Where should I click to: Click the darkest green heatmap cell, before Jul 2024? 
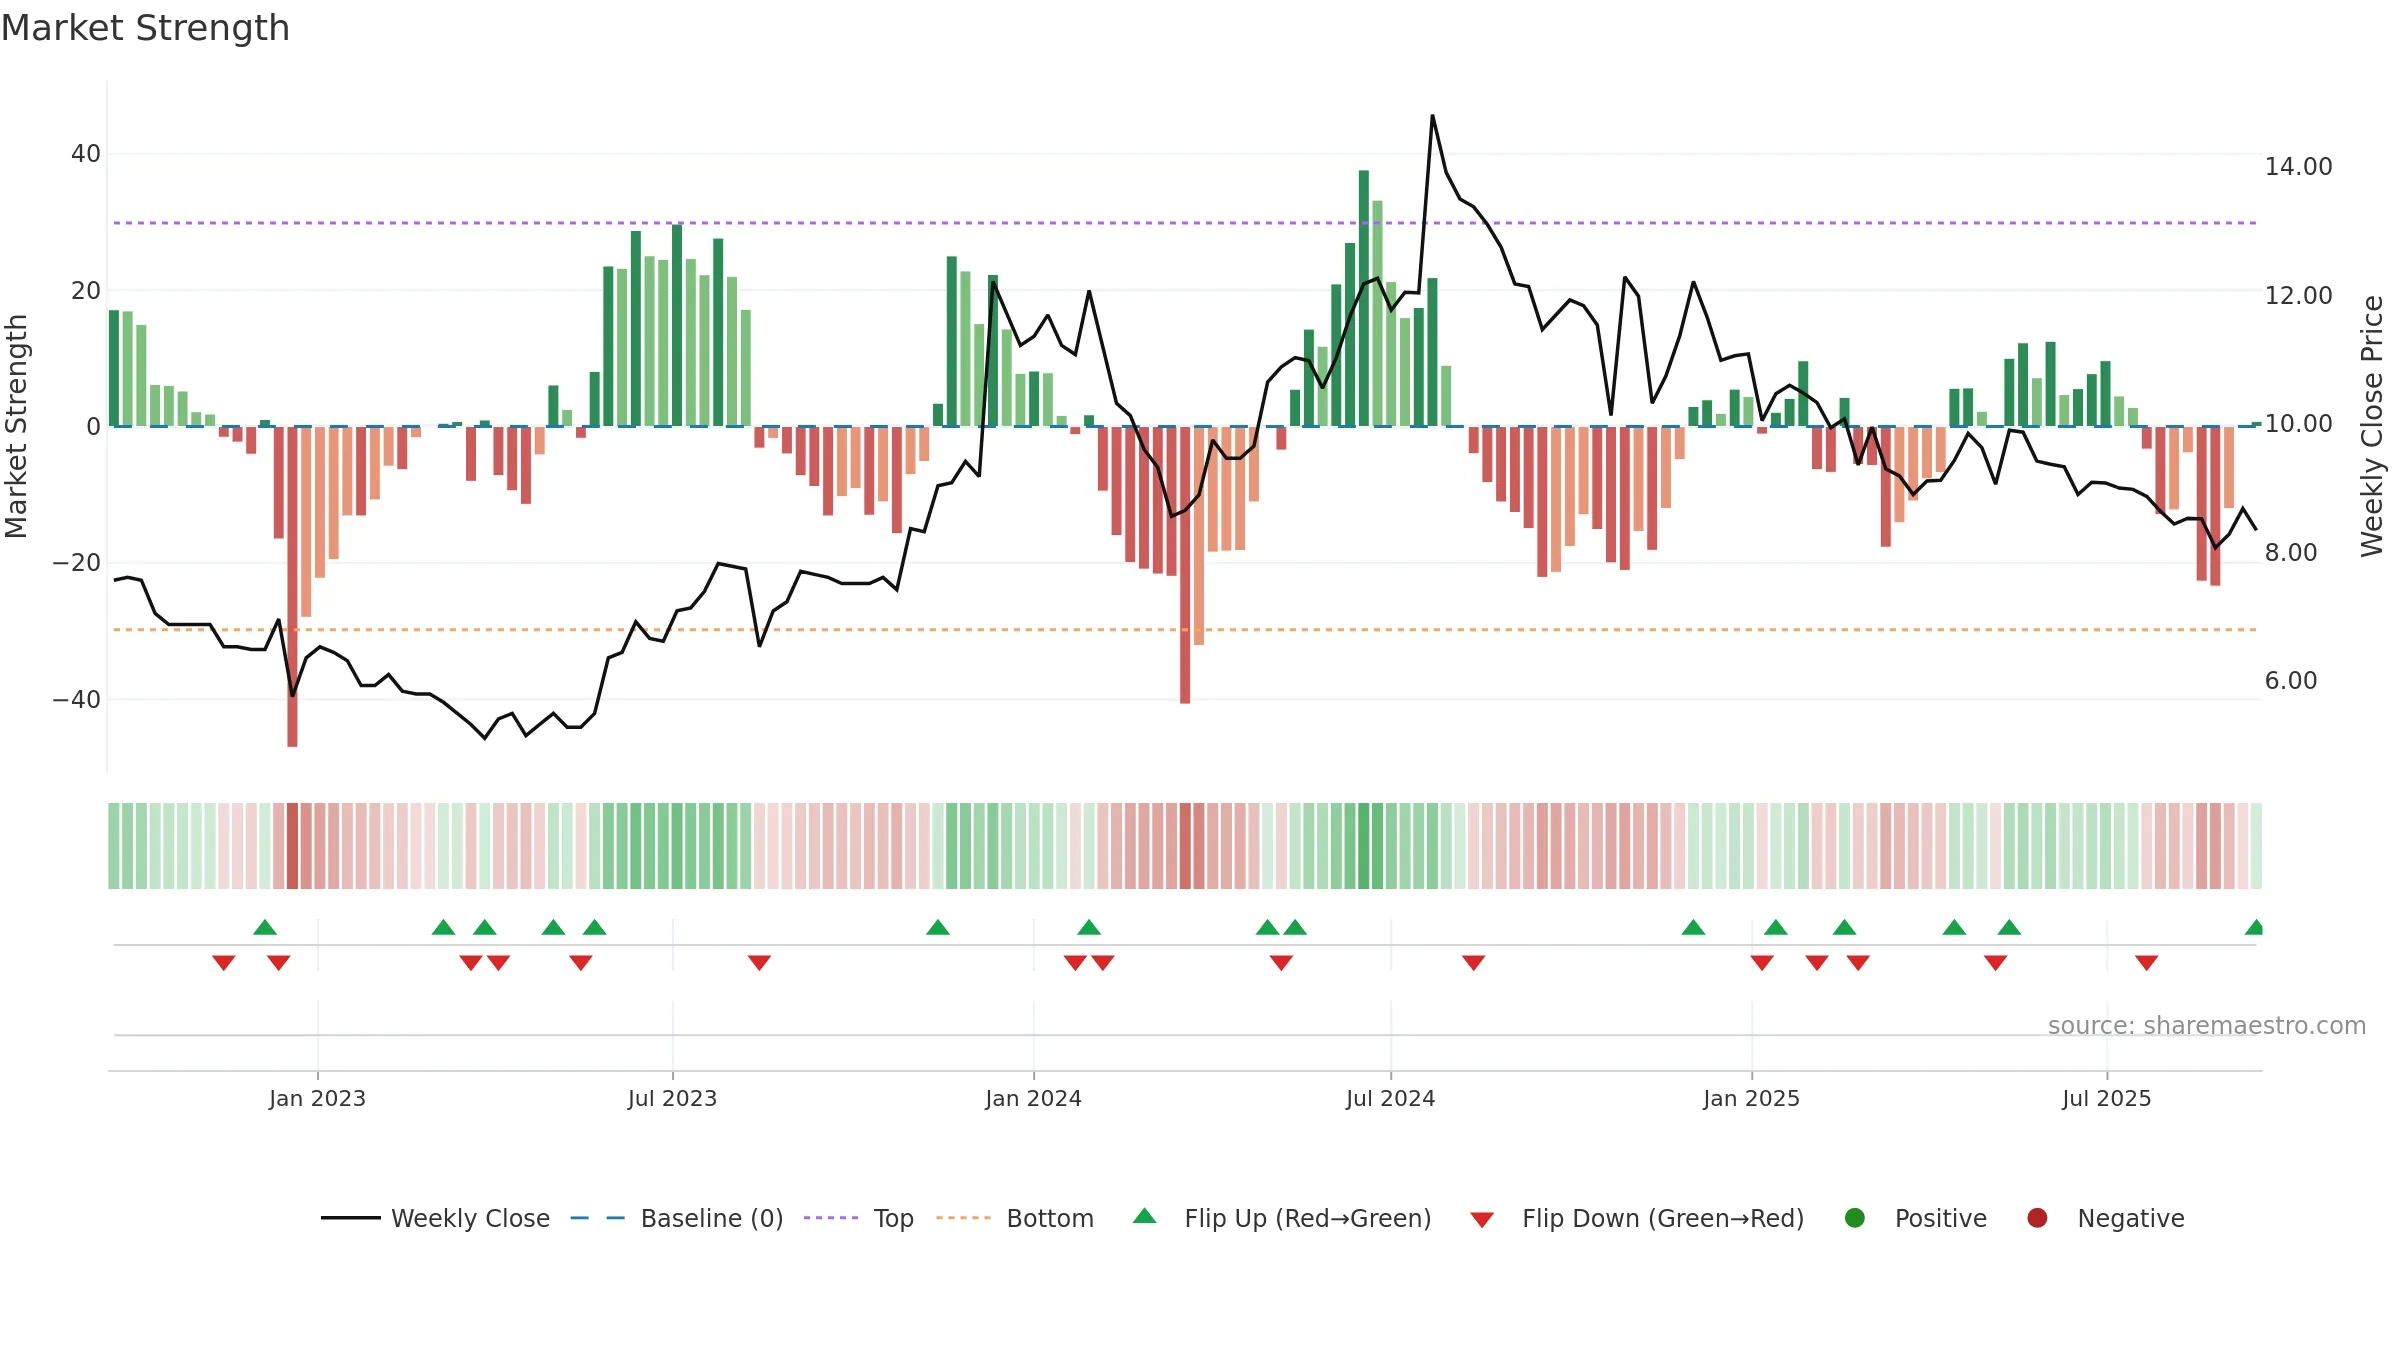1364,846
